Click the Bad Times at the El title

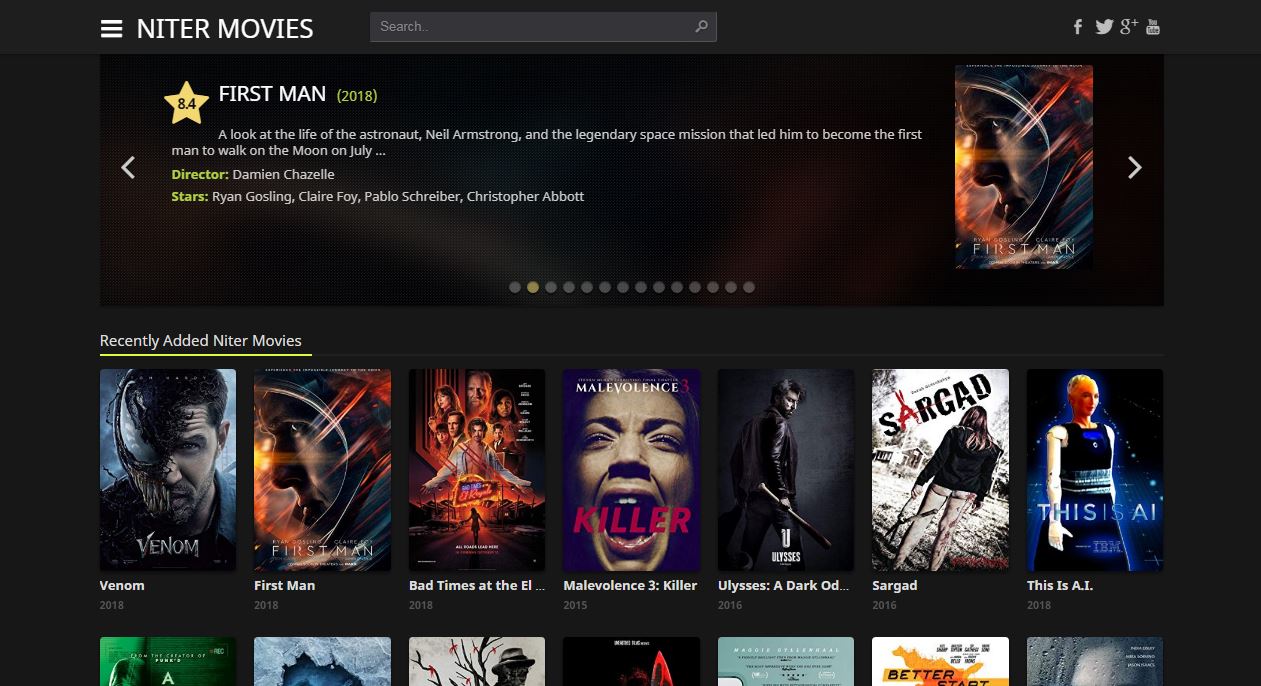(477, 586)
